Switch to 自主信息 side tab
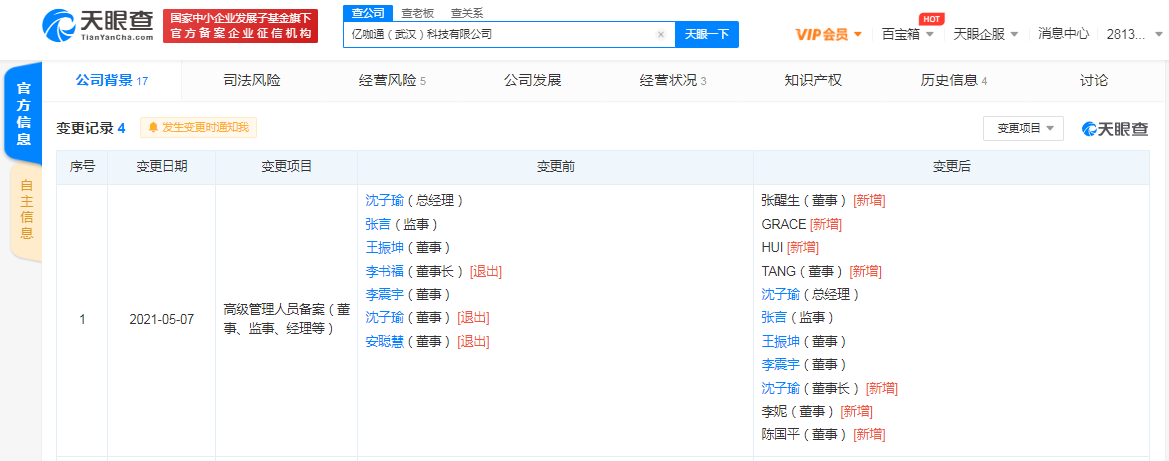Image resolution: width=1169 pixels, height=461 pixels. point(26,210)
